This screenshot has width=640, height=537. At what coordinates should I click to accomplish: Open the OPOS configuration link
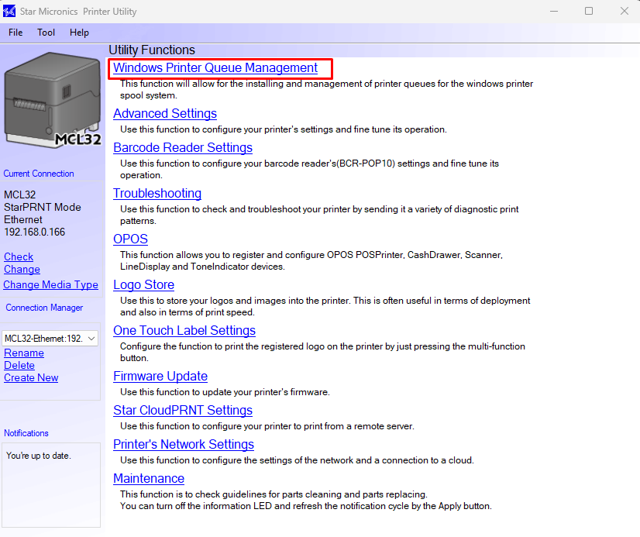click(130, 239)
